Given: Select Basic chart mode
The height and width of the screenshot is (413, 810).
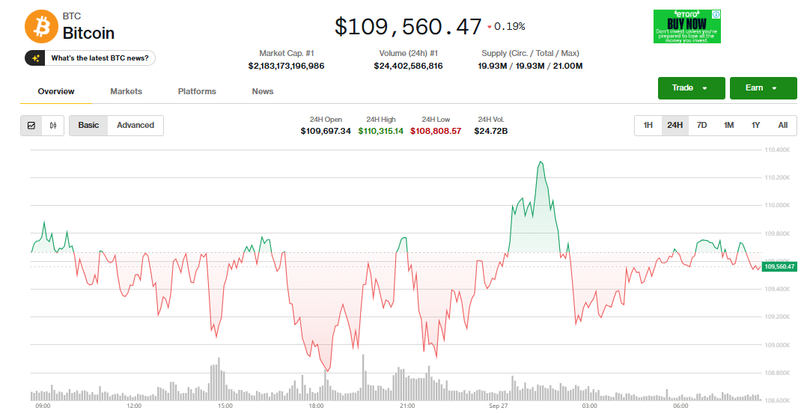Looking at the screenshot, I should point(89,125).
